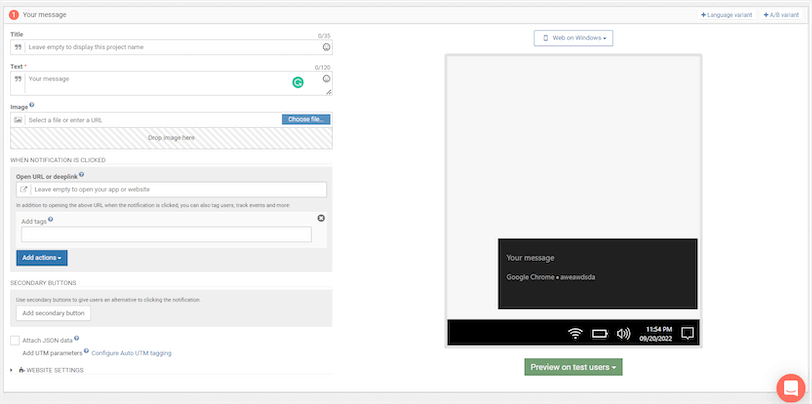Click the external link icon in the URL field
This screenshot has height=404, width=812.
click(x=23, y=190)
